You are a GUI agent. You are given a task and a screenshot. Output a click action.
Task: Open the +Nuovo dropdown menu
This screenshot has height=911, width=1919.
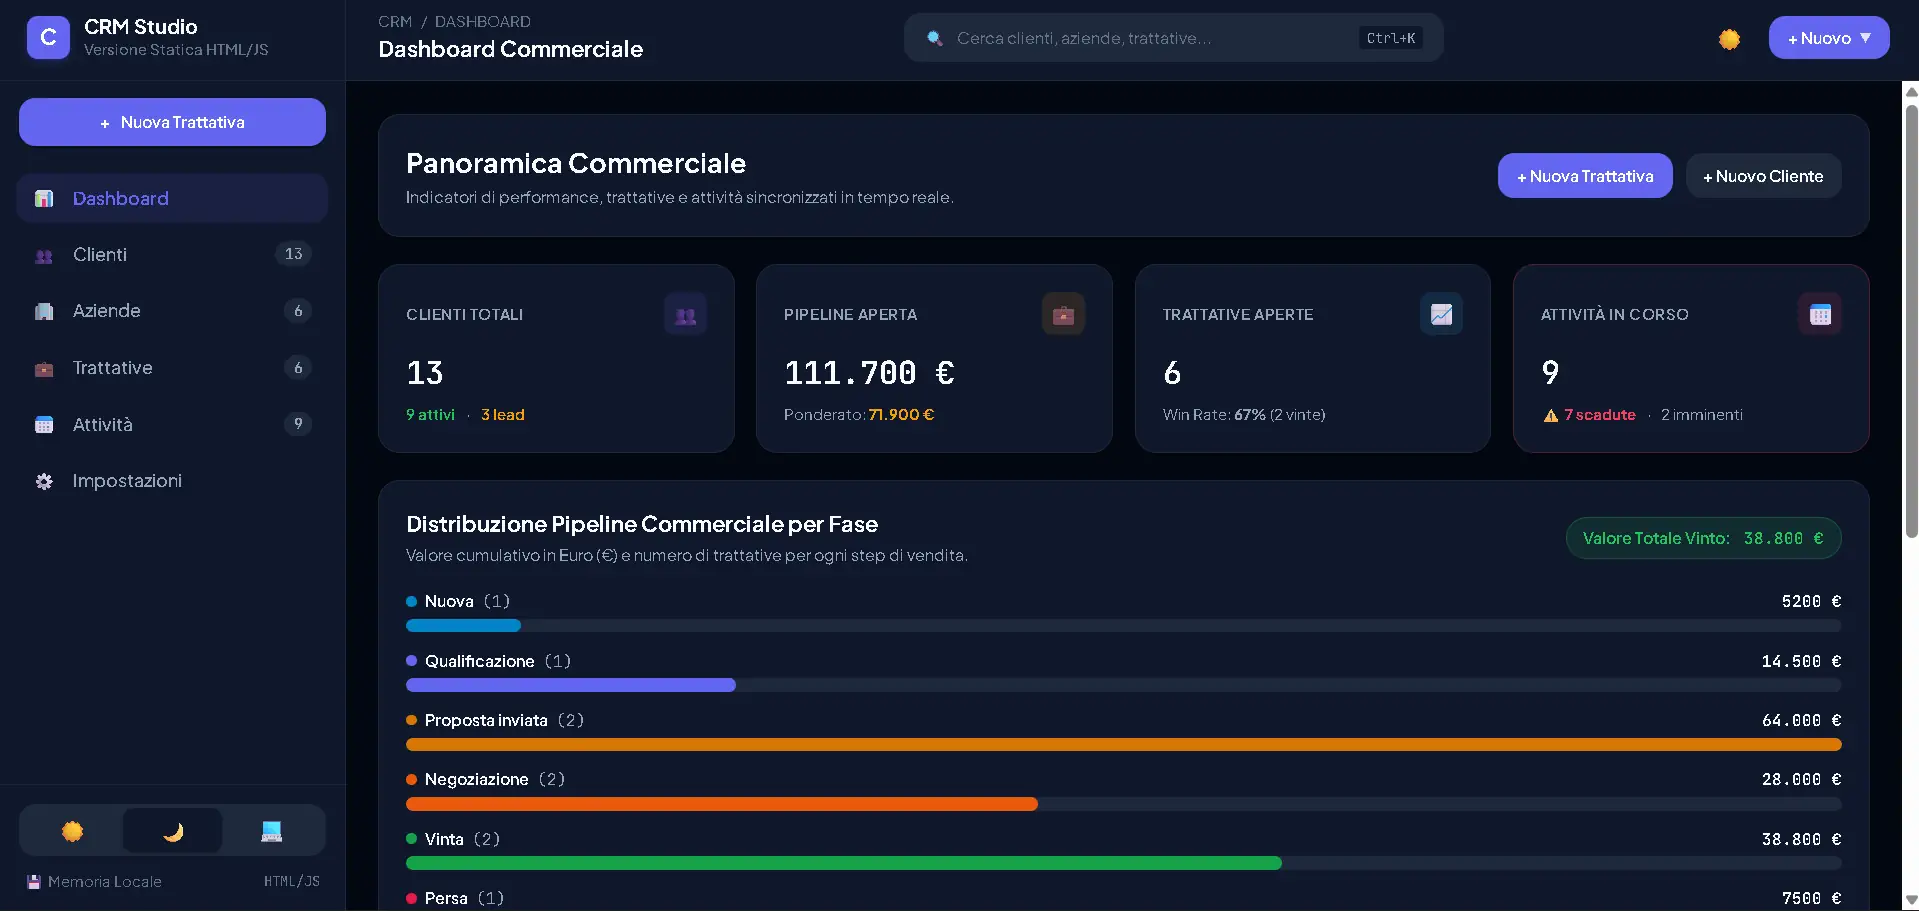coord(1829,38)
